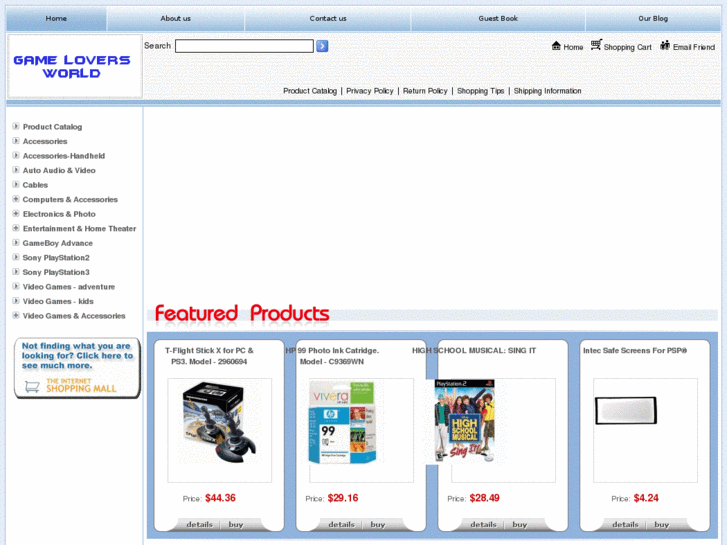Click the Sony PlayStation2 arrow icon
727x545 pixels.
click(x=16, y=257)
